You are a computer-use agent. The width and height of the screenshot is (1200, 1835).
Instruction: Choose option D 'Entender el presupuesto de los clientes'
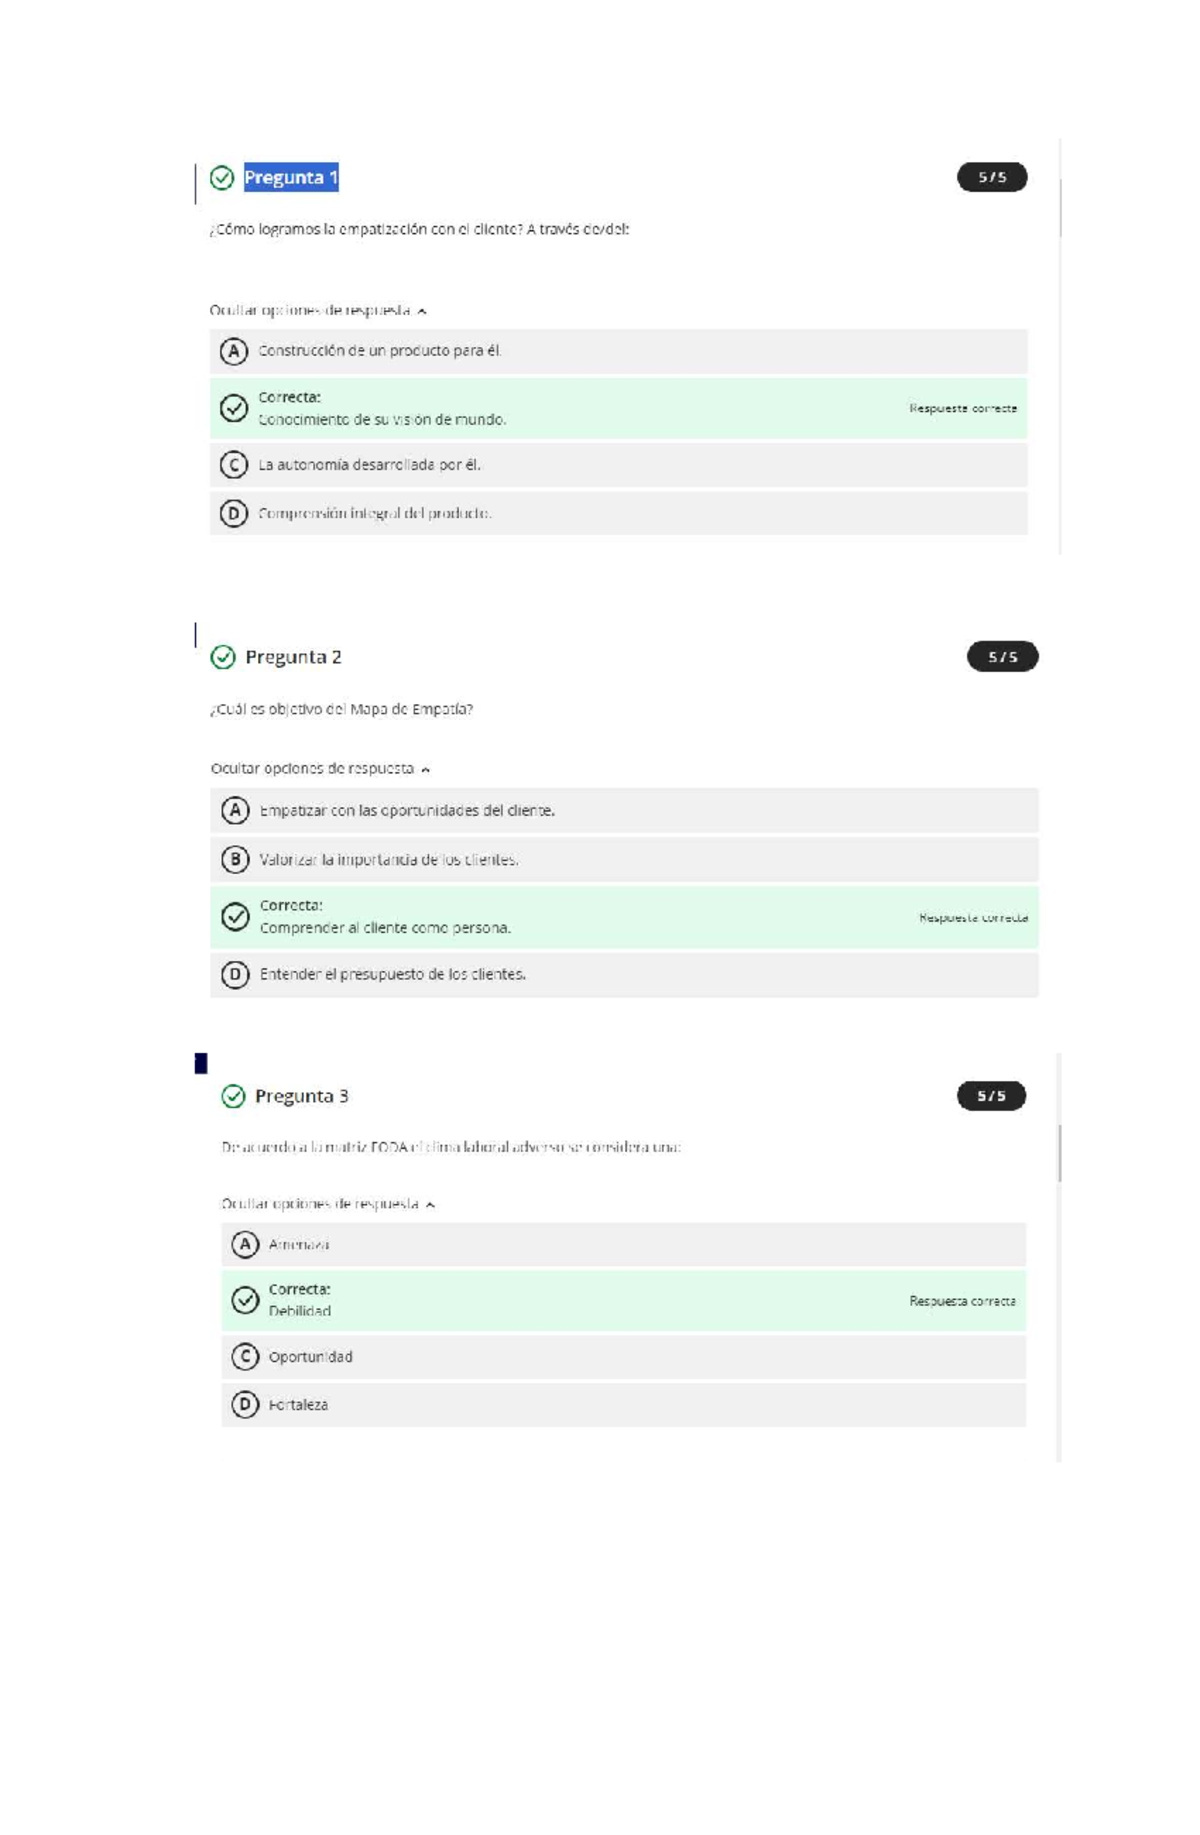[235, 974]
